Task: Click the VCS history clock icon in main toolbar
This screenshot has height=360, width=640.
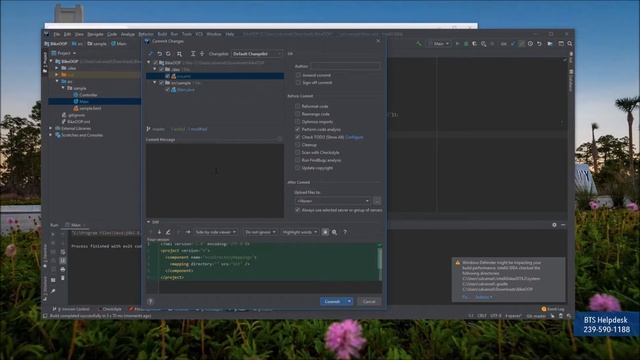Action: tap(530, 43)
